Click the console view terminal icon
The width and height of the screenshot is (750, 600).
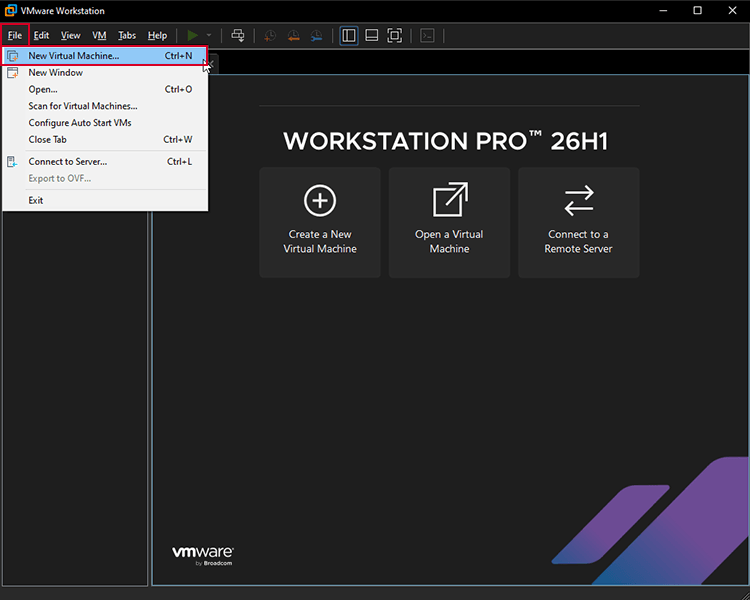[427, 35]
